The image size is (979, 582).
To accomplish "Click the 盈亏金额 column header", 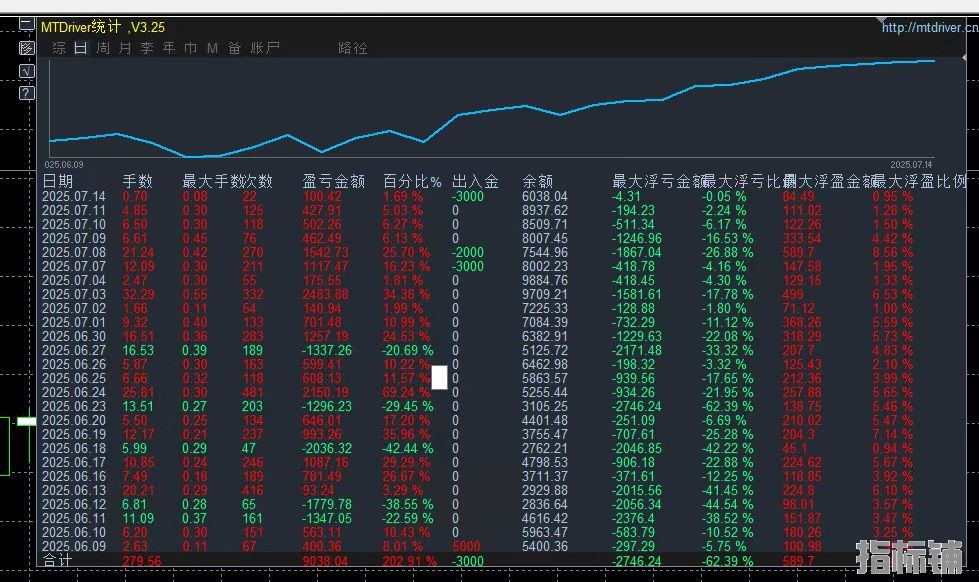I will tap(333, 181).
